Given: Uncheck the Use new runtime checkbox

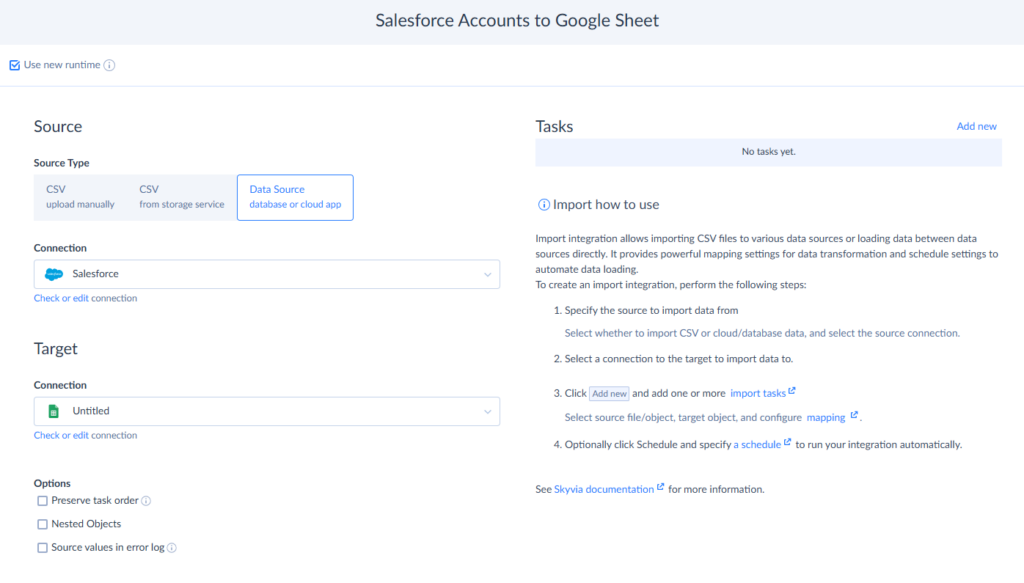Looking at the screenshot, I should click(x=15, y=64).
